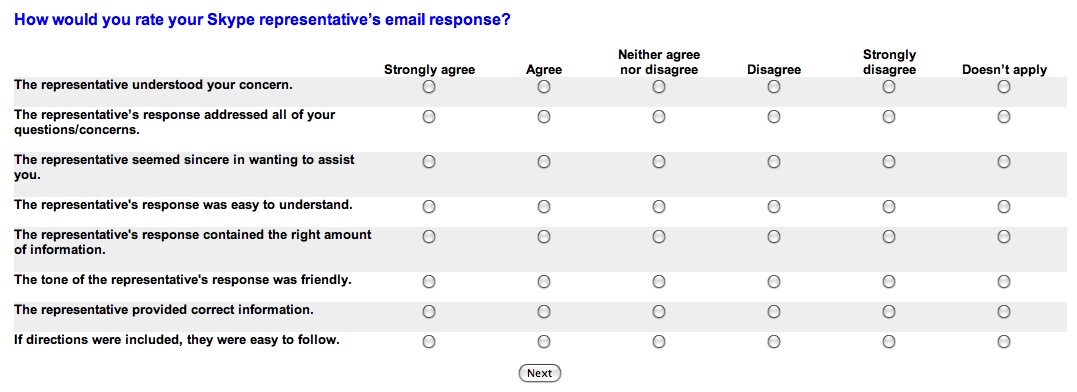Viewport: 1077px width, 392px height.
Task: Click the Next button
Action: (539, 373)
